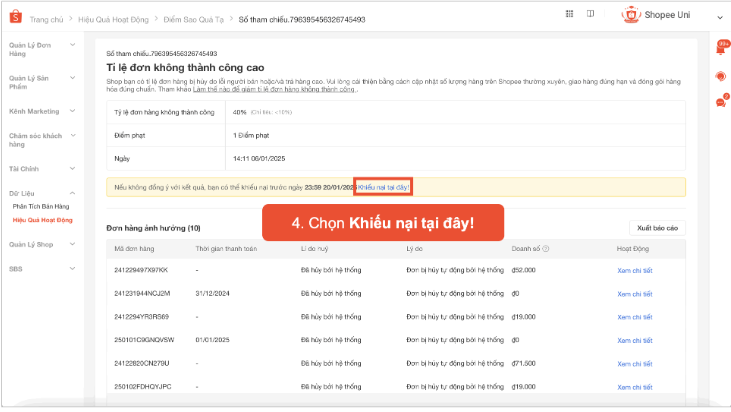Expand Quản Lý Sản Phẩm sidebar menu
Screen dimensions: 731x412
point(73,78)
